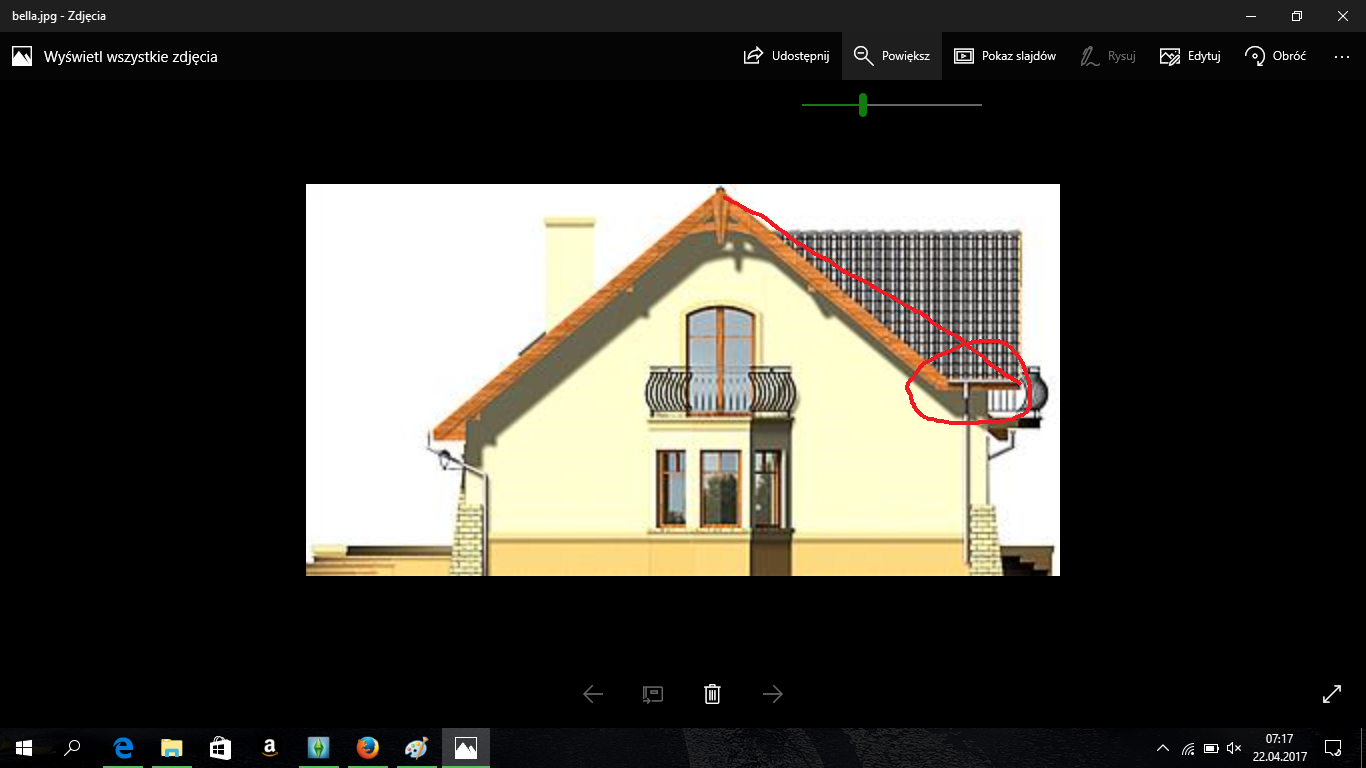Launch Microsoft Edge from taskbar
Viewport: 1366px width, 768px height.
(124, 748)
